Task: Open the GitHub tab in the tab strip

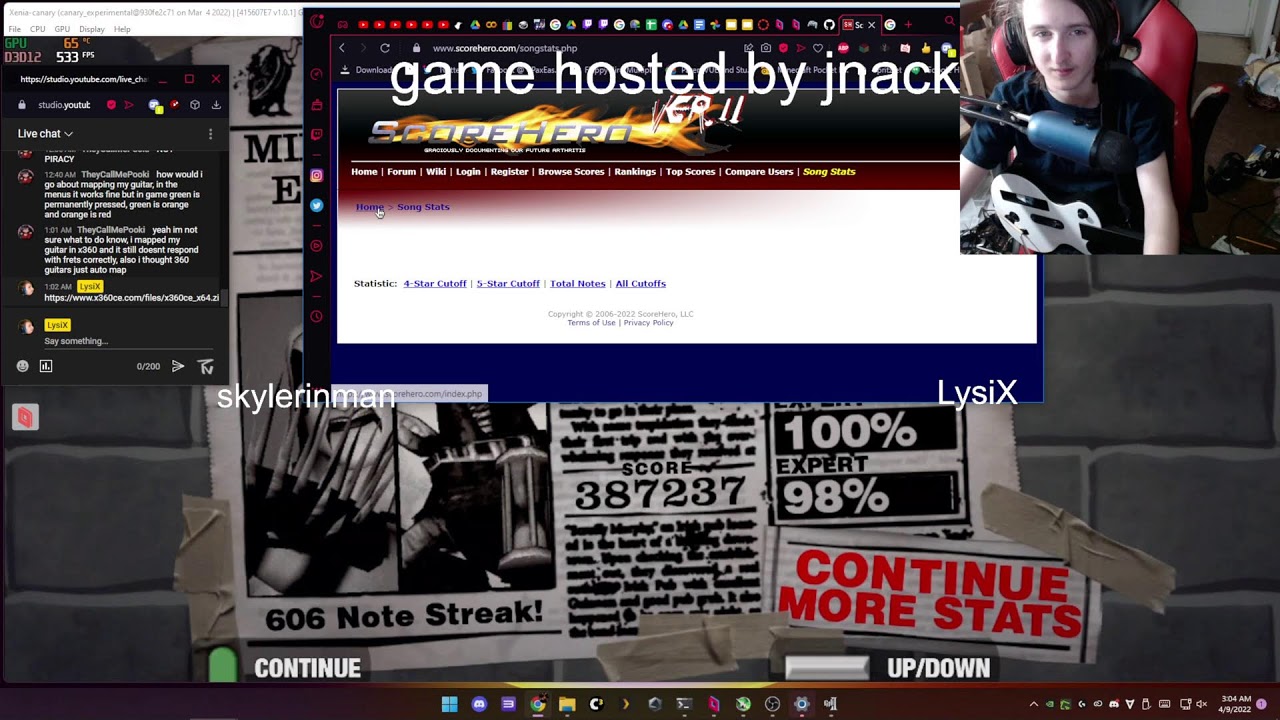Action: 829,25
